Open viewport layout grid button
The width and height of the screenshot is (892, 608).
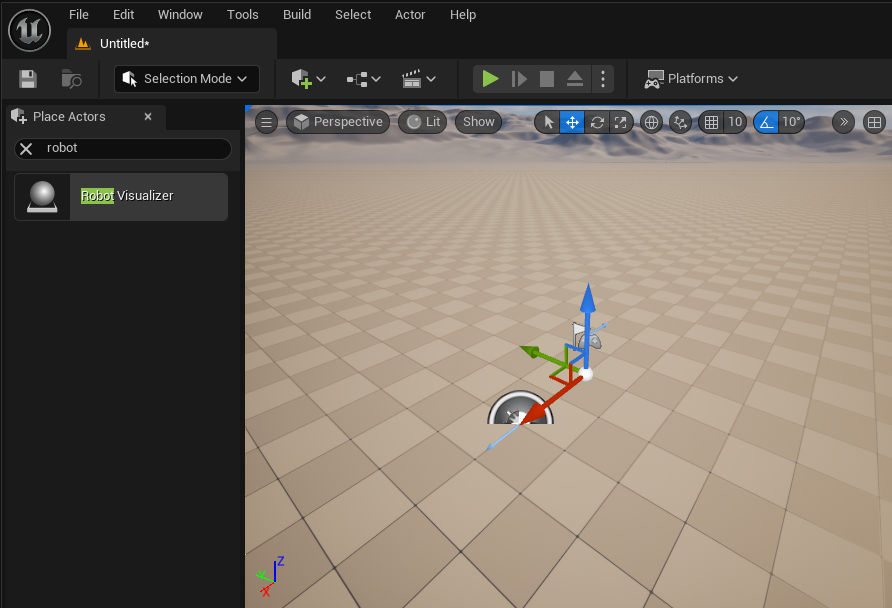[874, 122]
